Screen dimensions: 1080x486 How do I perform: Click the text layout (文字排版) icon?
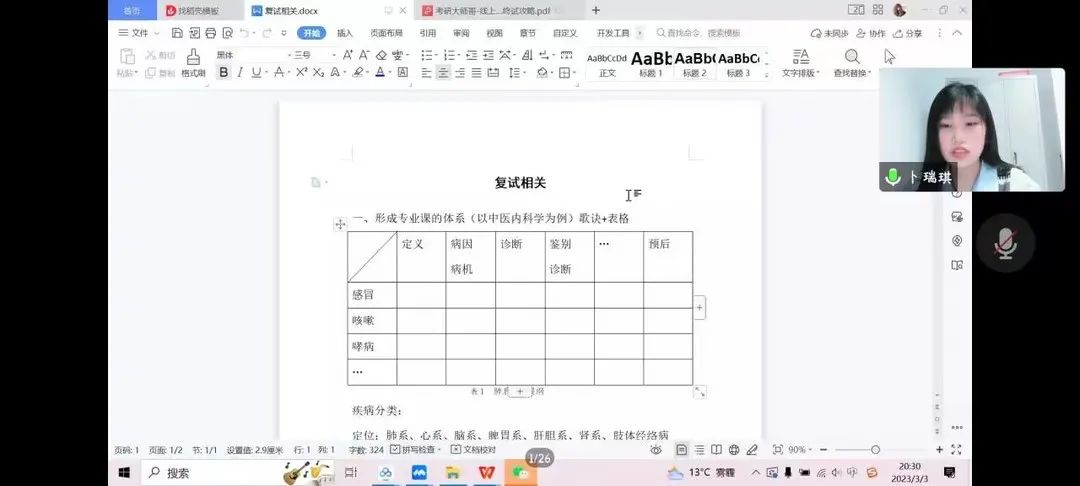[800, 63]
